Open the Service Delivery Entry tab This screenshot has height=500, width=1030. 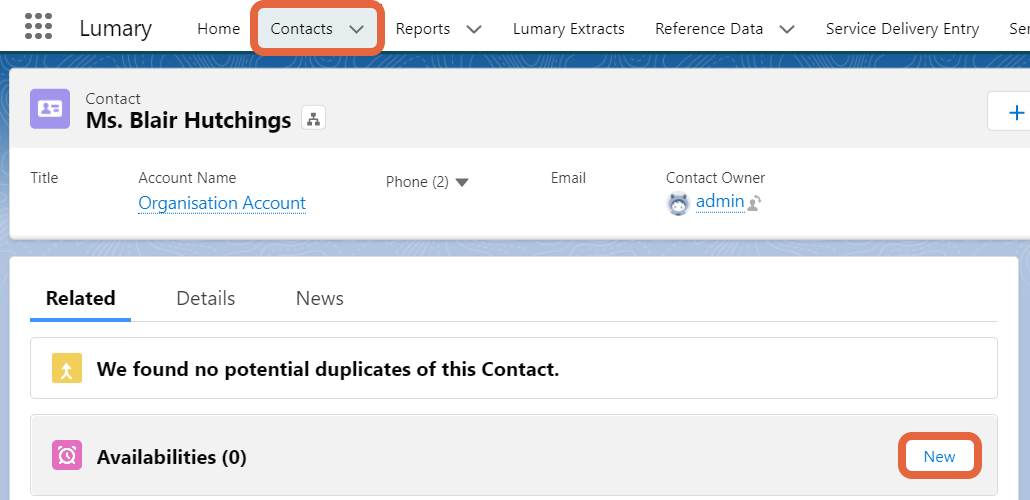pyautogui.click(x=903, y=29)
